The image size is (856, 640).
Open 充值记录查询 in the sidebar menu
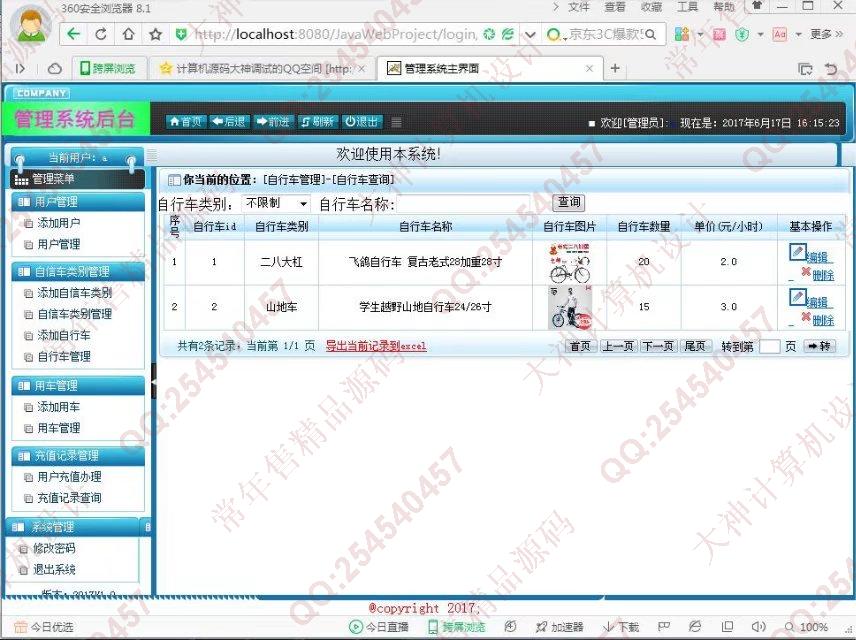69,498
